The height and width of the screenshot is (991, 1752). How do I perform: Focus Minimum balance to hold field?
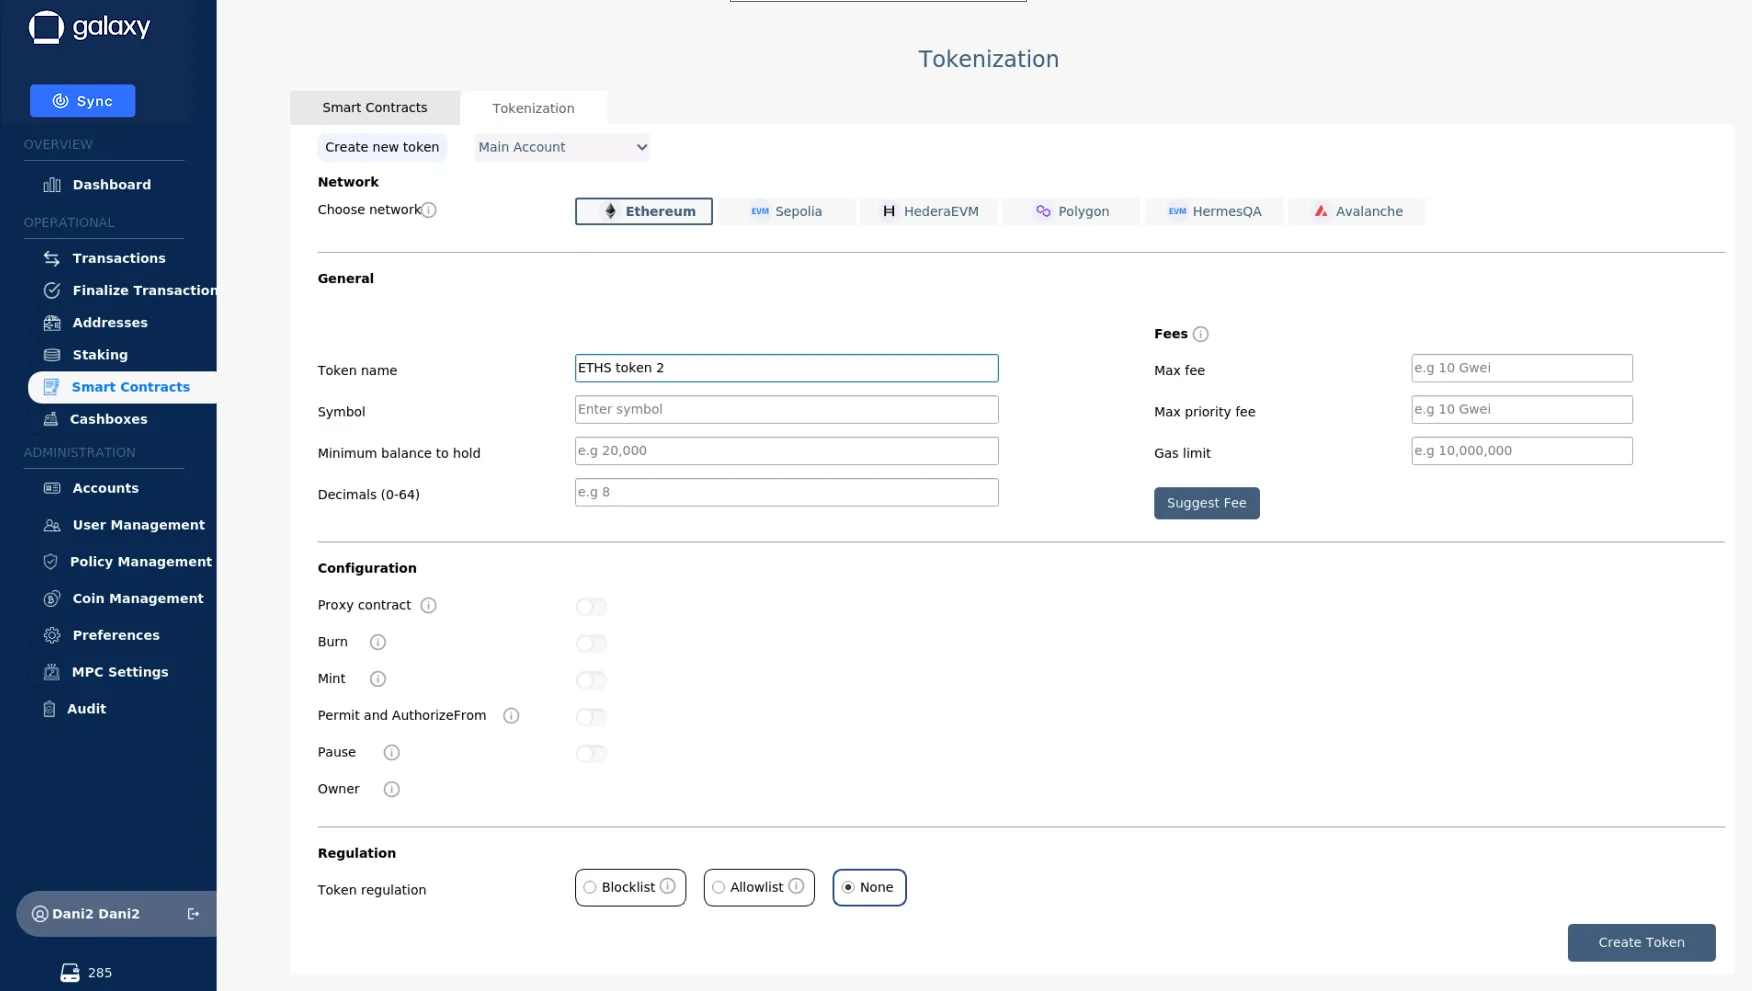(786, 451)
